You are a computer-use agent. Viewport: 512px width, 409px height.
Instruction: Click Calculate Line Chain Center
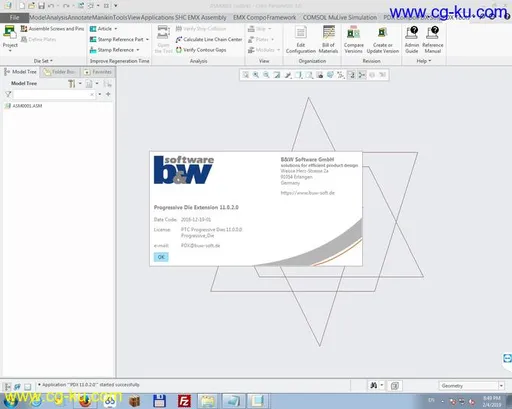tap(209, 39)
